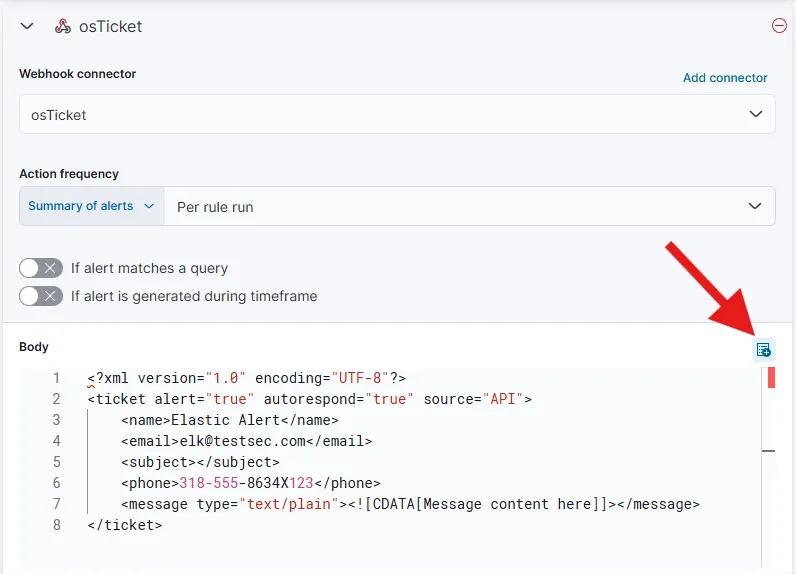The image size is (796, 574).
Task: Click the red error marker in the editor scrollbar
Action: 771,378
